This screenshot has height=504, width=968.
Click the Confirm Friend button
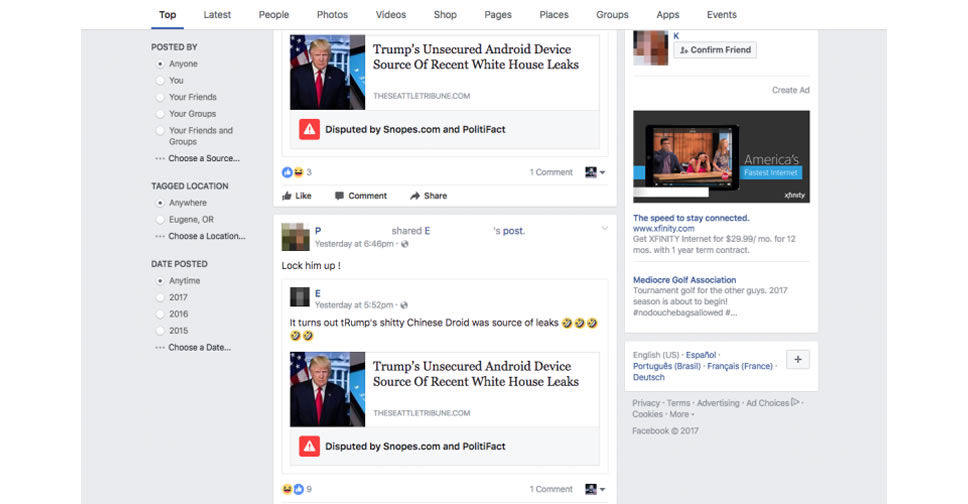tap(715, 50)
